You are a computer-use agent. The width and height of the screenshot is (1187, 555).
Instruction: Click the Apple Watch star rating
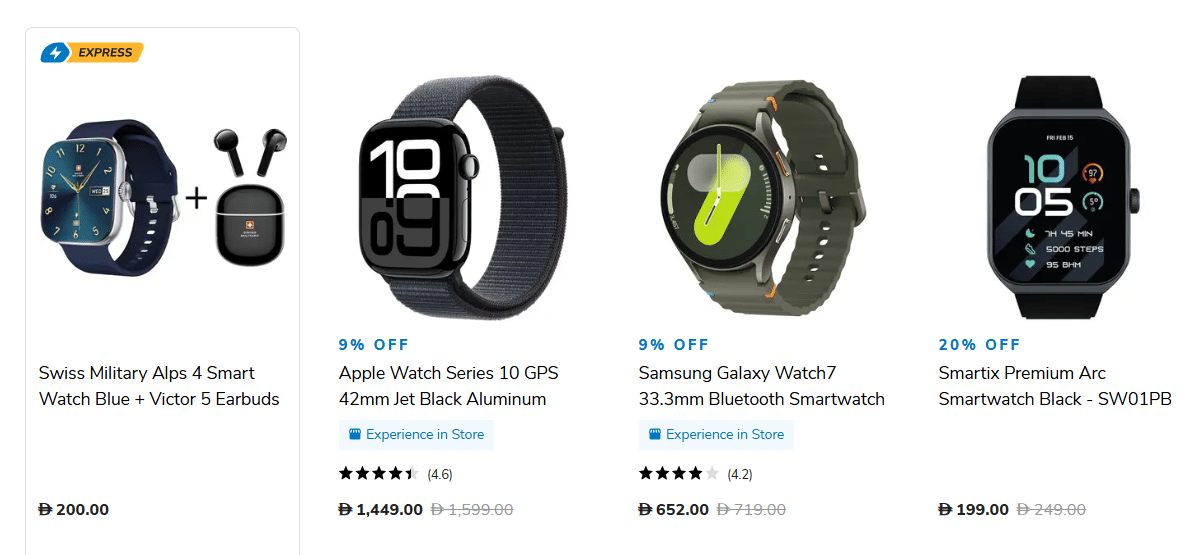(x=379, y=474)
